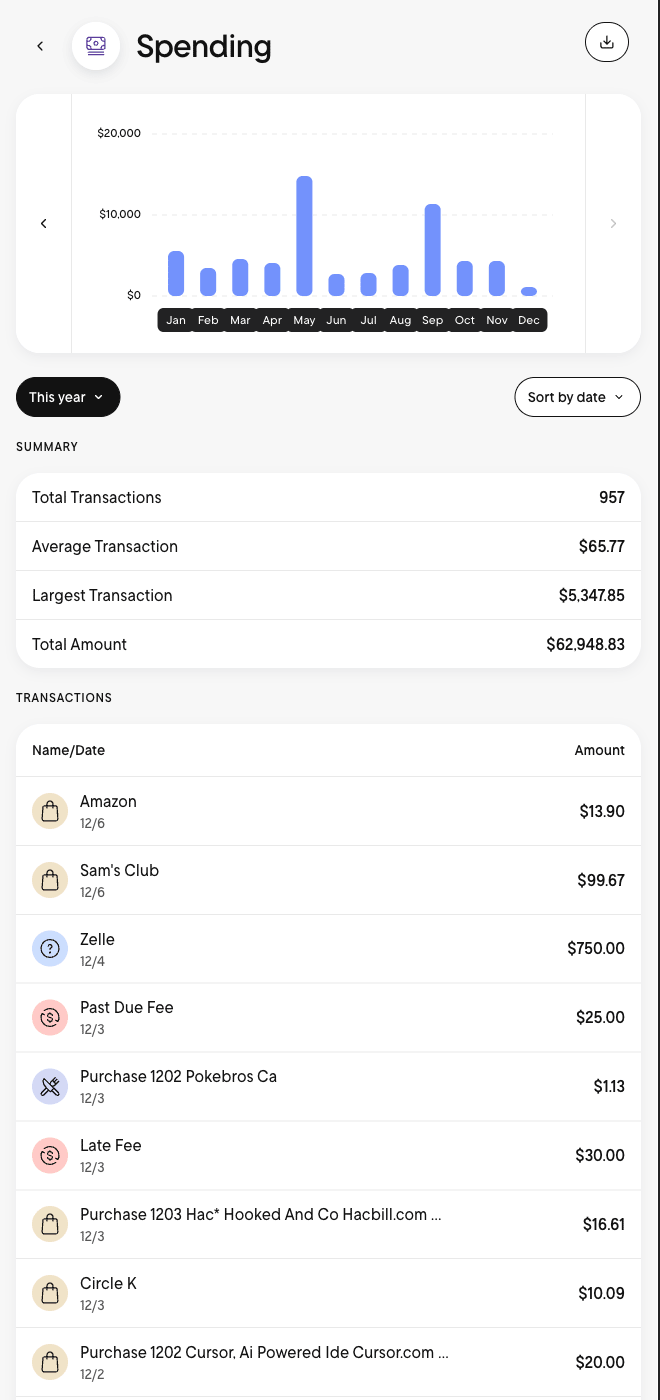Go to previous chart period arrow
This screenshot has height=1400, width=660.
[44, 223]
